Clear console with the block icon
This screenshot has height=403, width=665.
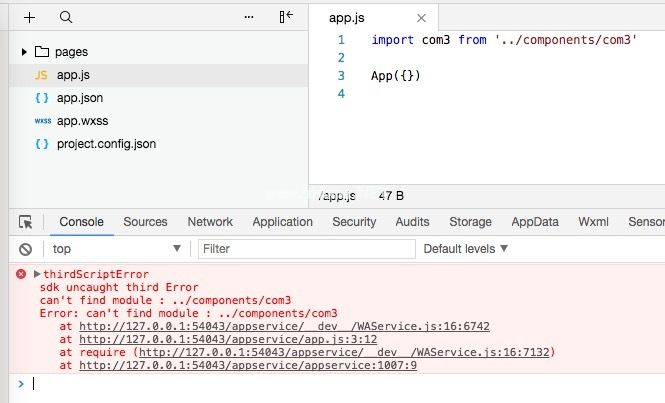click(x=25, y=249)
